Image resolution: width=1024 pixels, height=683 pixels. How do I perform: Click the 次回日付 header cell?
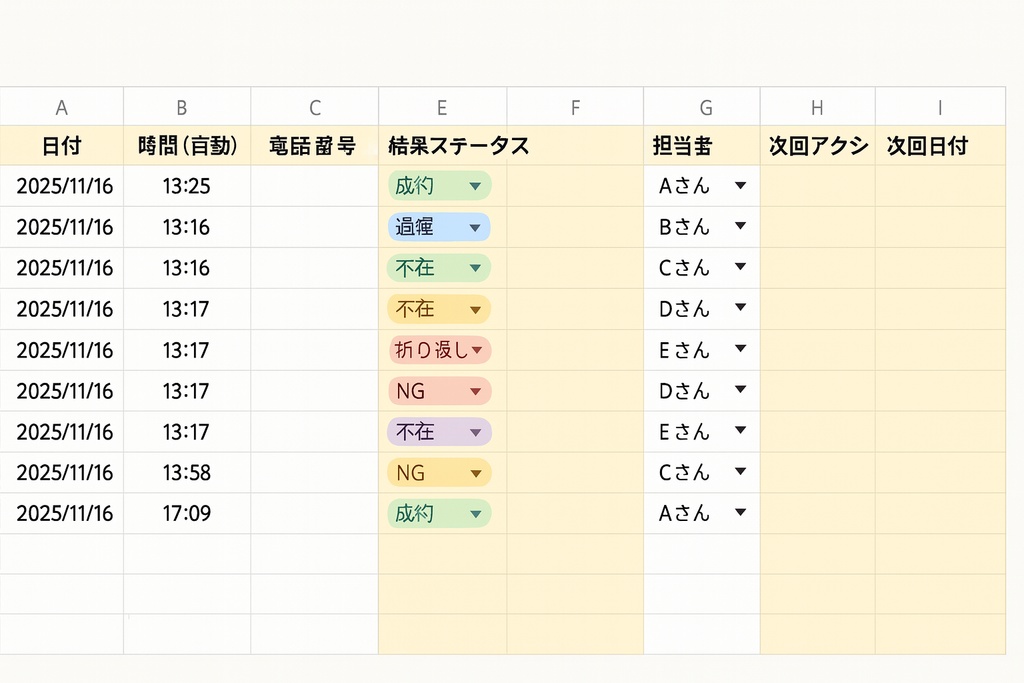tap(940, 146)
